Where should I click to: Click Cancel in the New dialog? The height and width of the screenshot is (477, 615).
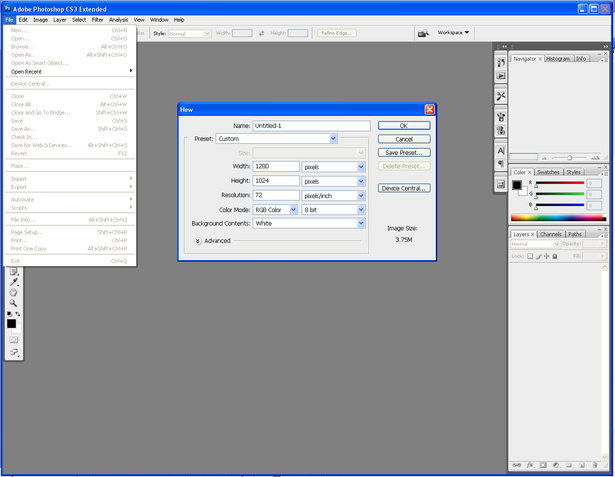click(x=404, y=139)
